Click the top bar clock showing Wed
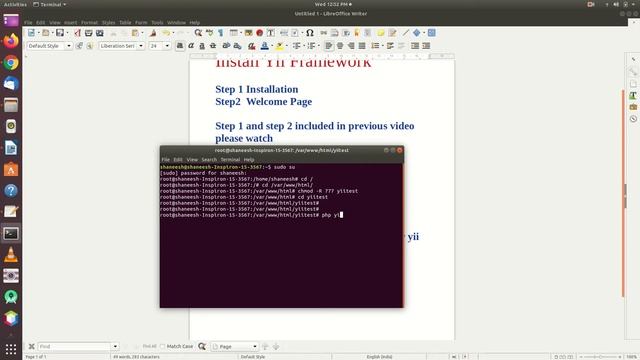 [333, 4]
